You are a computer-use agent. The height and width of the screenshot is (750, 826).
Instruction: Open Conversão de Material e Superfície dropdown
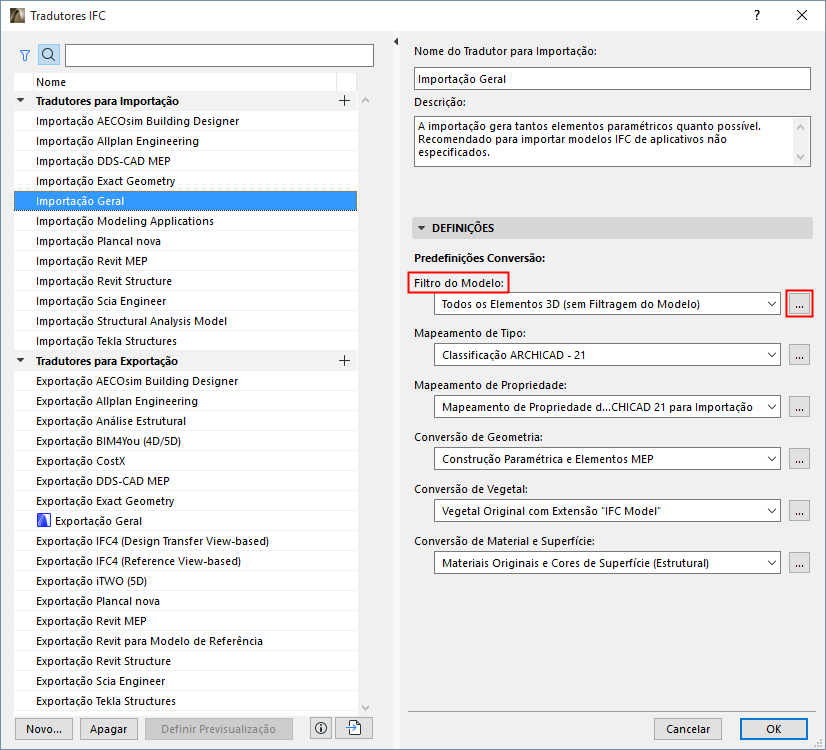click(x=607, y=563)
